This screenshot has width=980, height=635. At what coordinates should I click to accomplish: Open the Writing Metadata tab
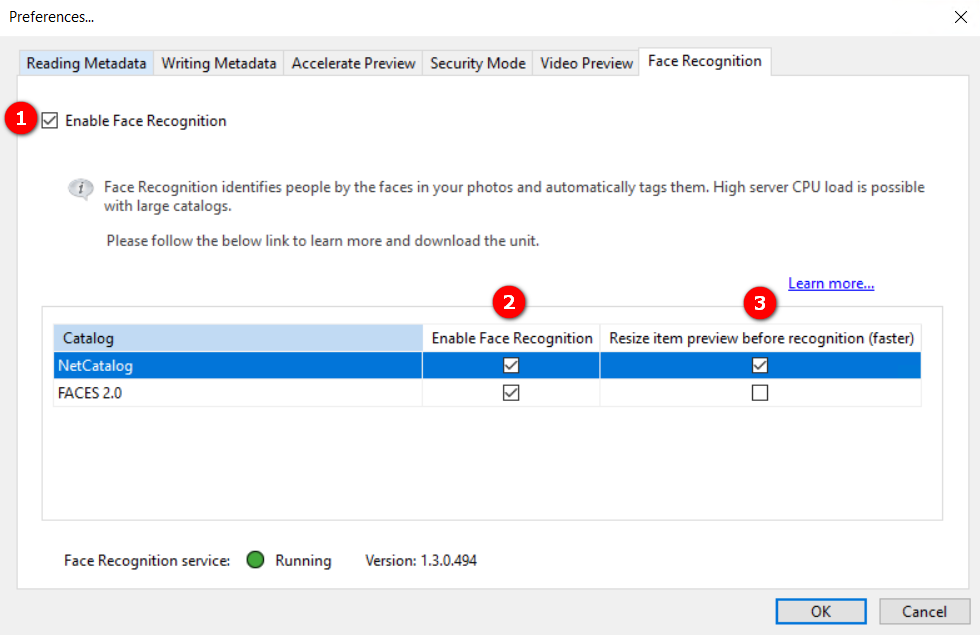pyautogui.click(x=218, y=63)
